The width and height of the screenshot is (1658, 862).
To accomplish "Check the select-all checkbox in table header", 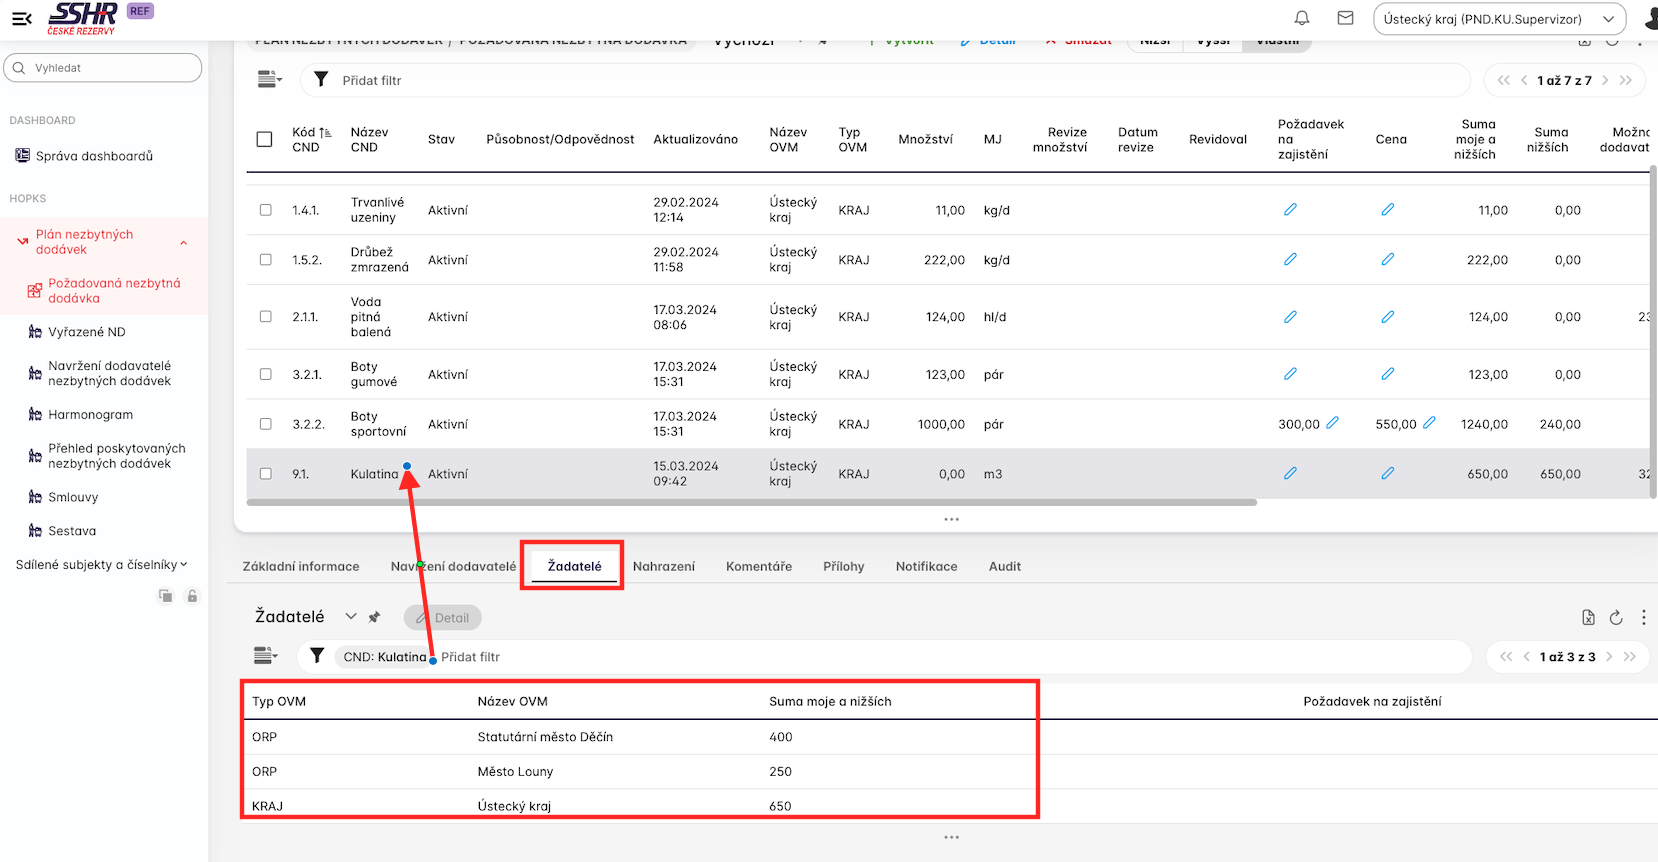I will pos(264,139).
